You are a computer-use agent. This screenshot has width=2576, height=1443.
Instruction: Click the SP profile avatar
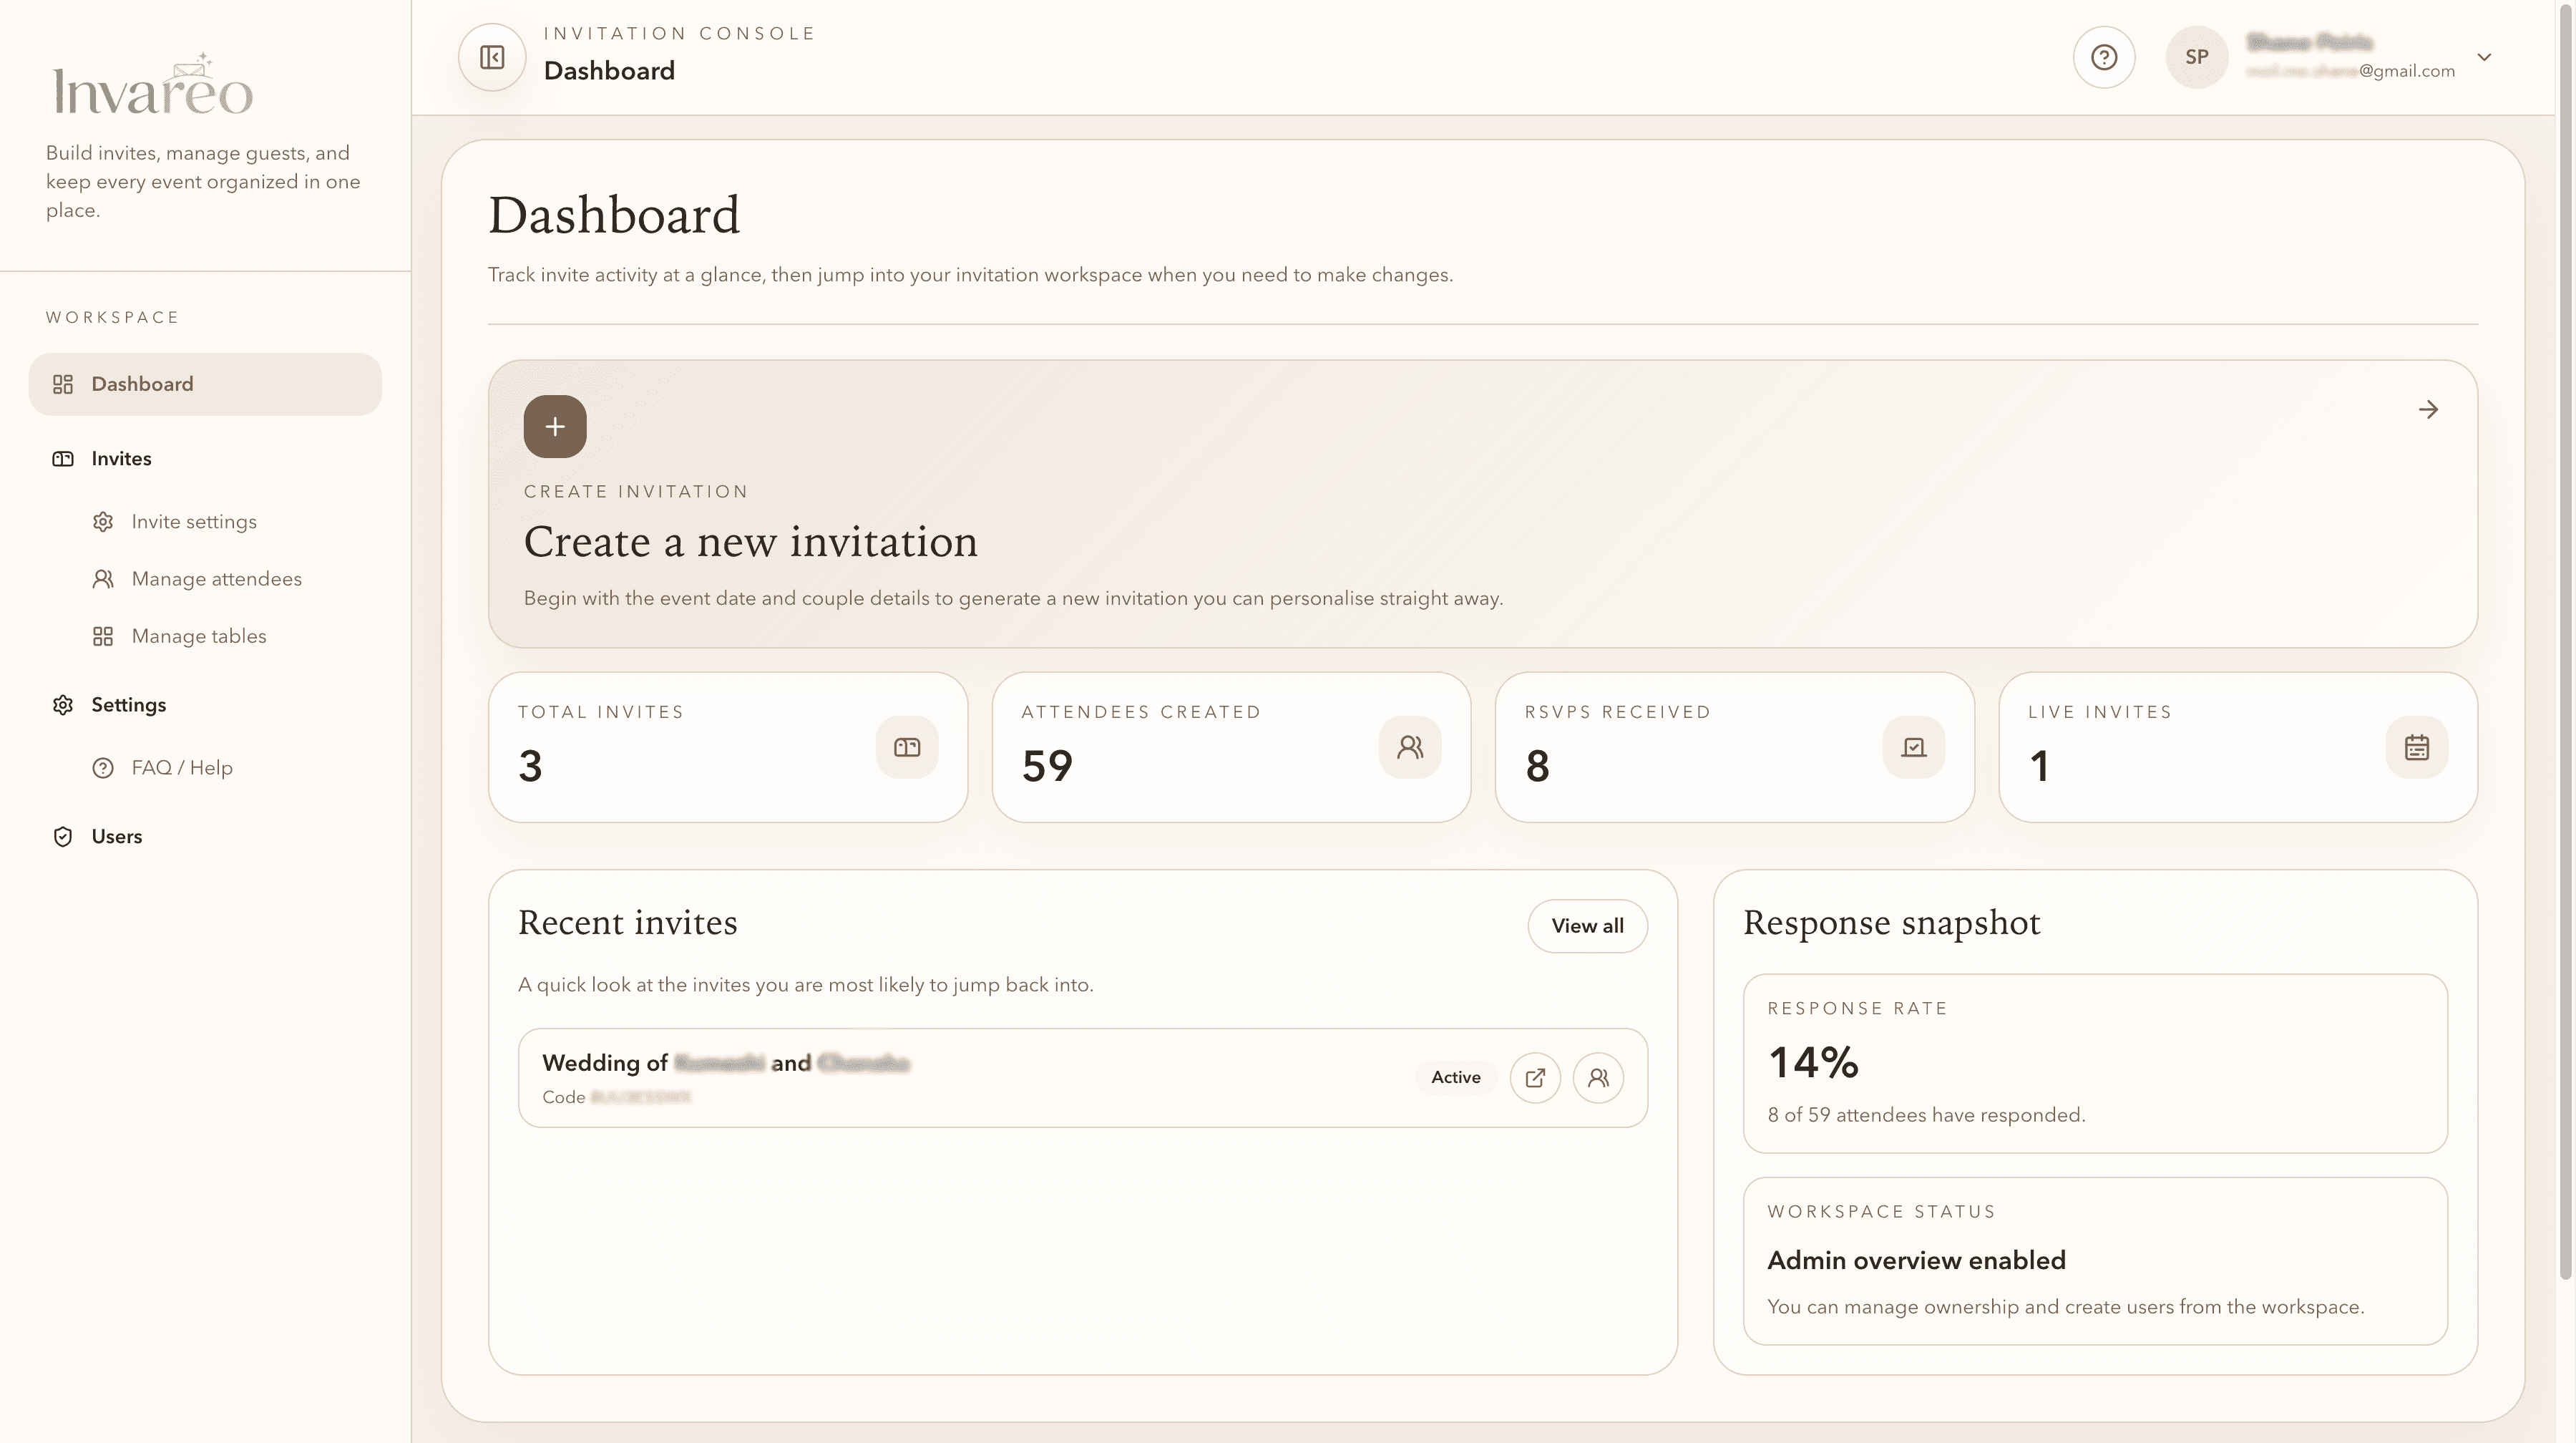[2197, 57]
